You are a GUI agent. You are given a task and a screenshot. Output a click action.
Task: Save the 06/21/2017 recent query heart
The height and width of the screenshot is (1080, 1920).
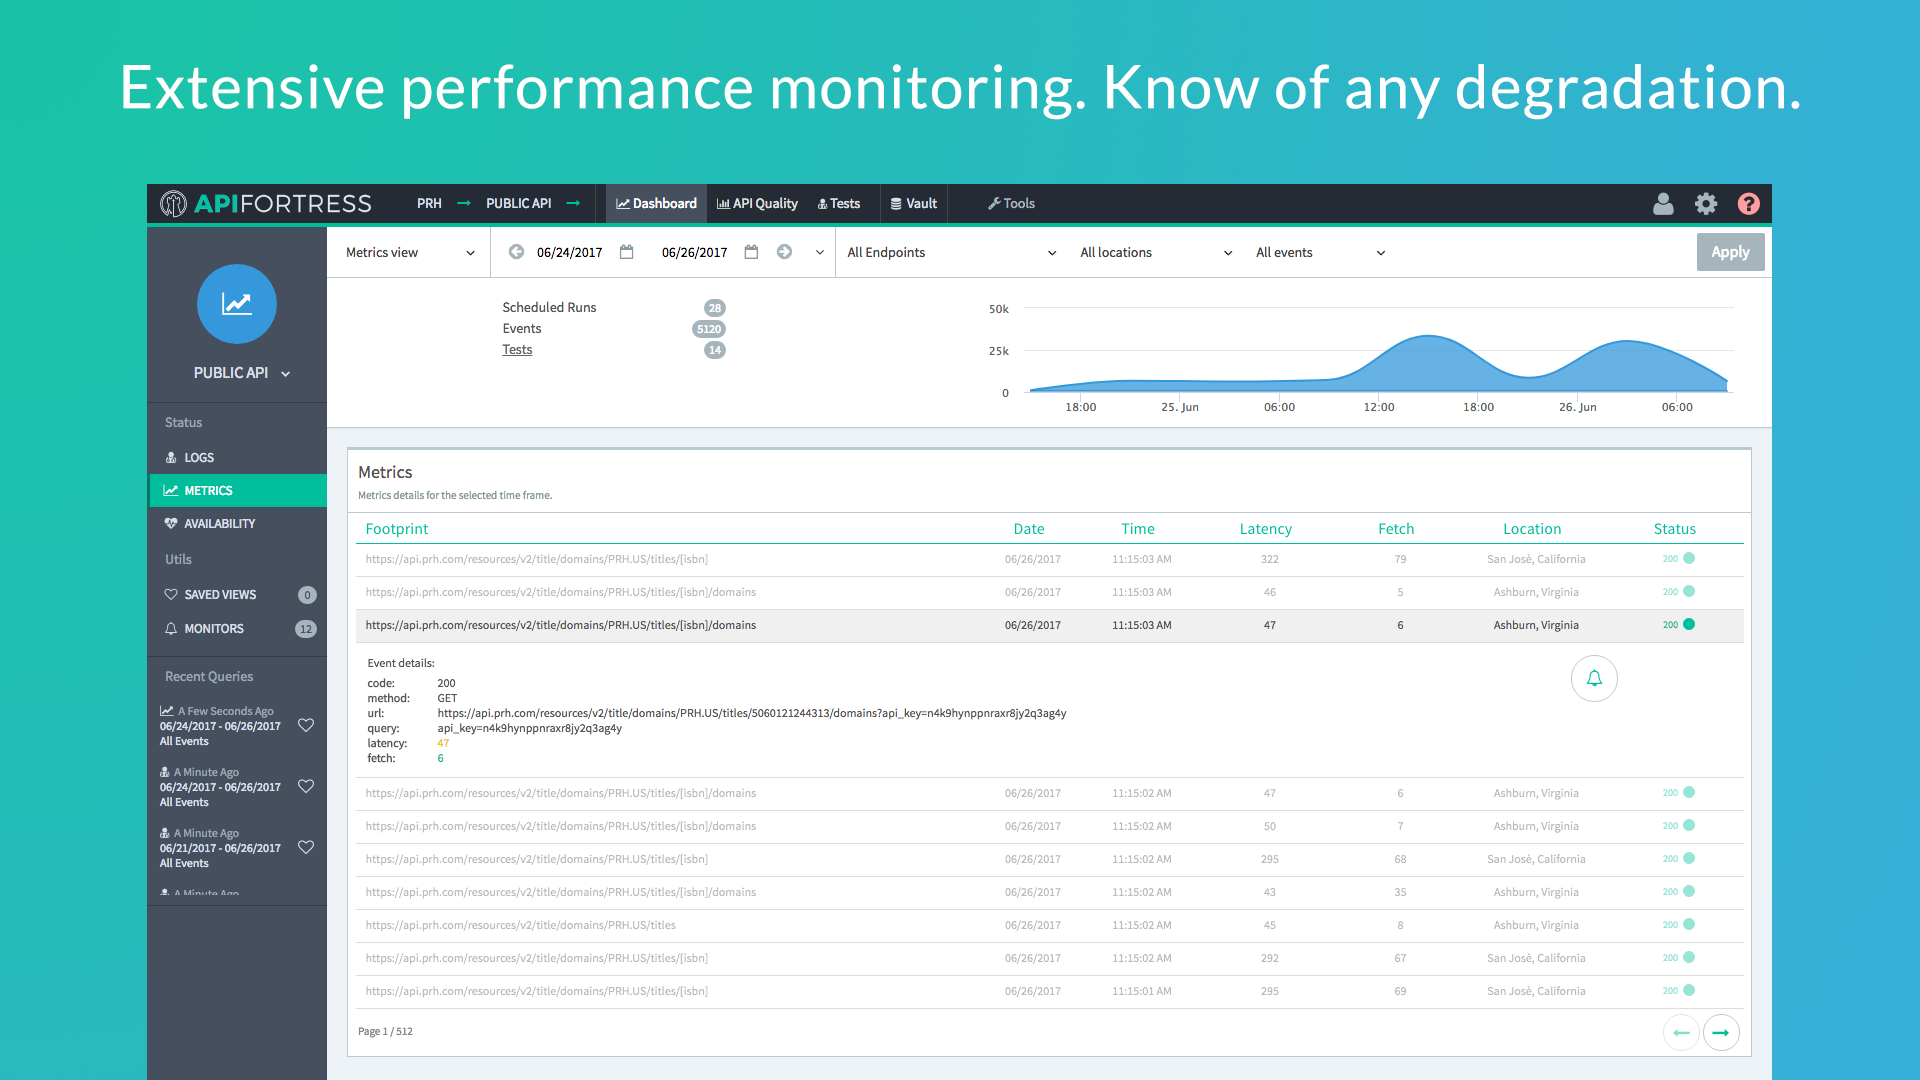tap(306, 847)
